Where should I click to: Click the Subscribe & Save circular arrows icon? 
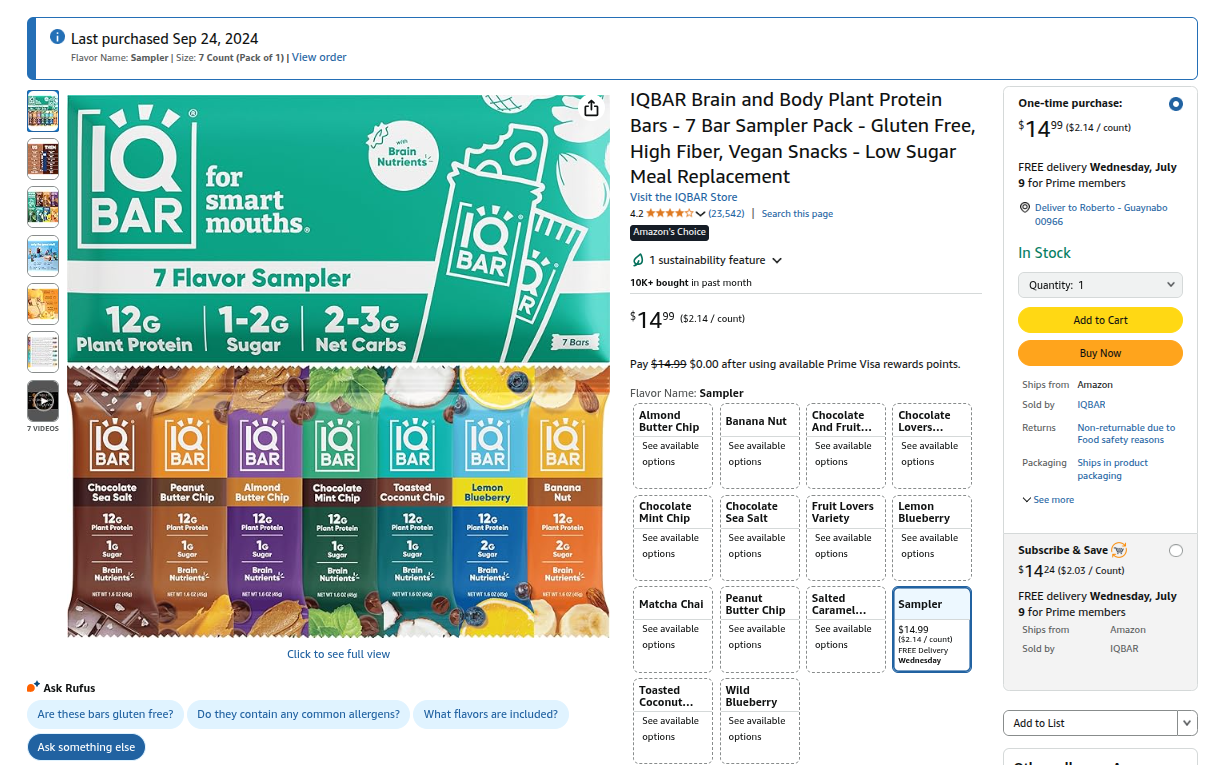[1119, 550]
